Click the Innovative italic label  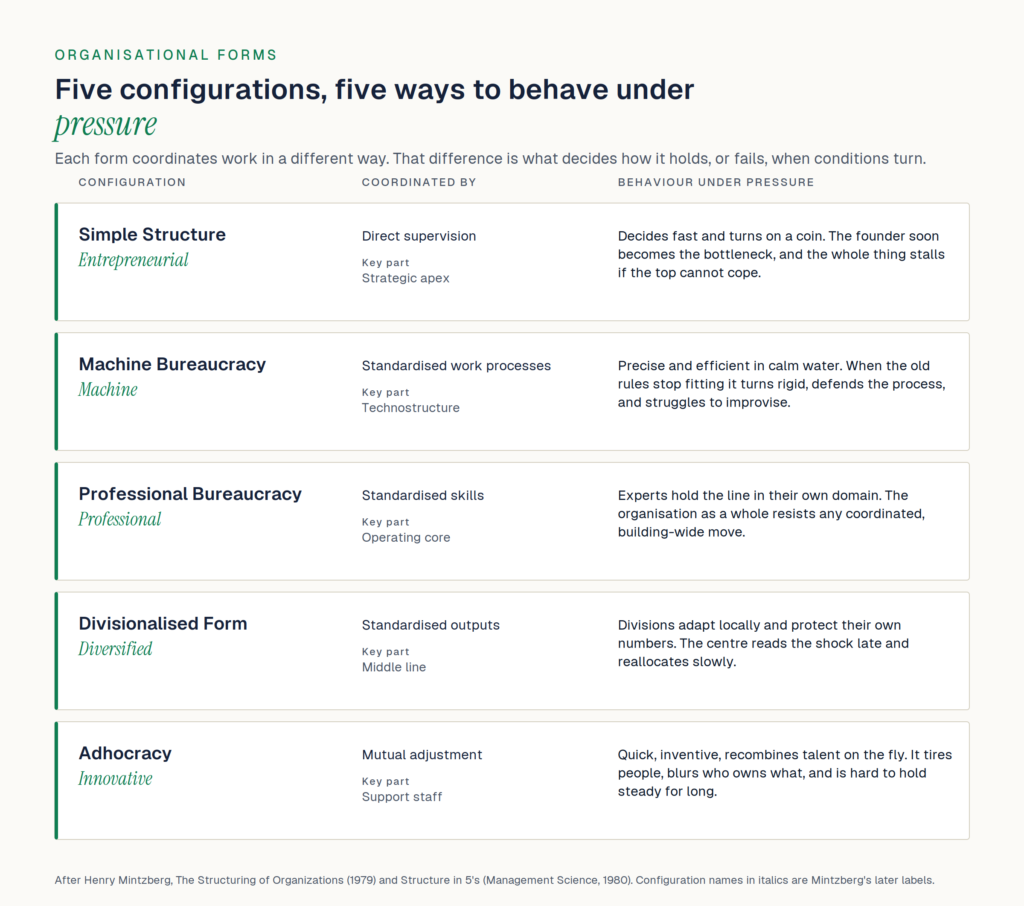click(115, 779)
